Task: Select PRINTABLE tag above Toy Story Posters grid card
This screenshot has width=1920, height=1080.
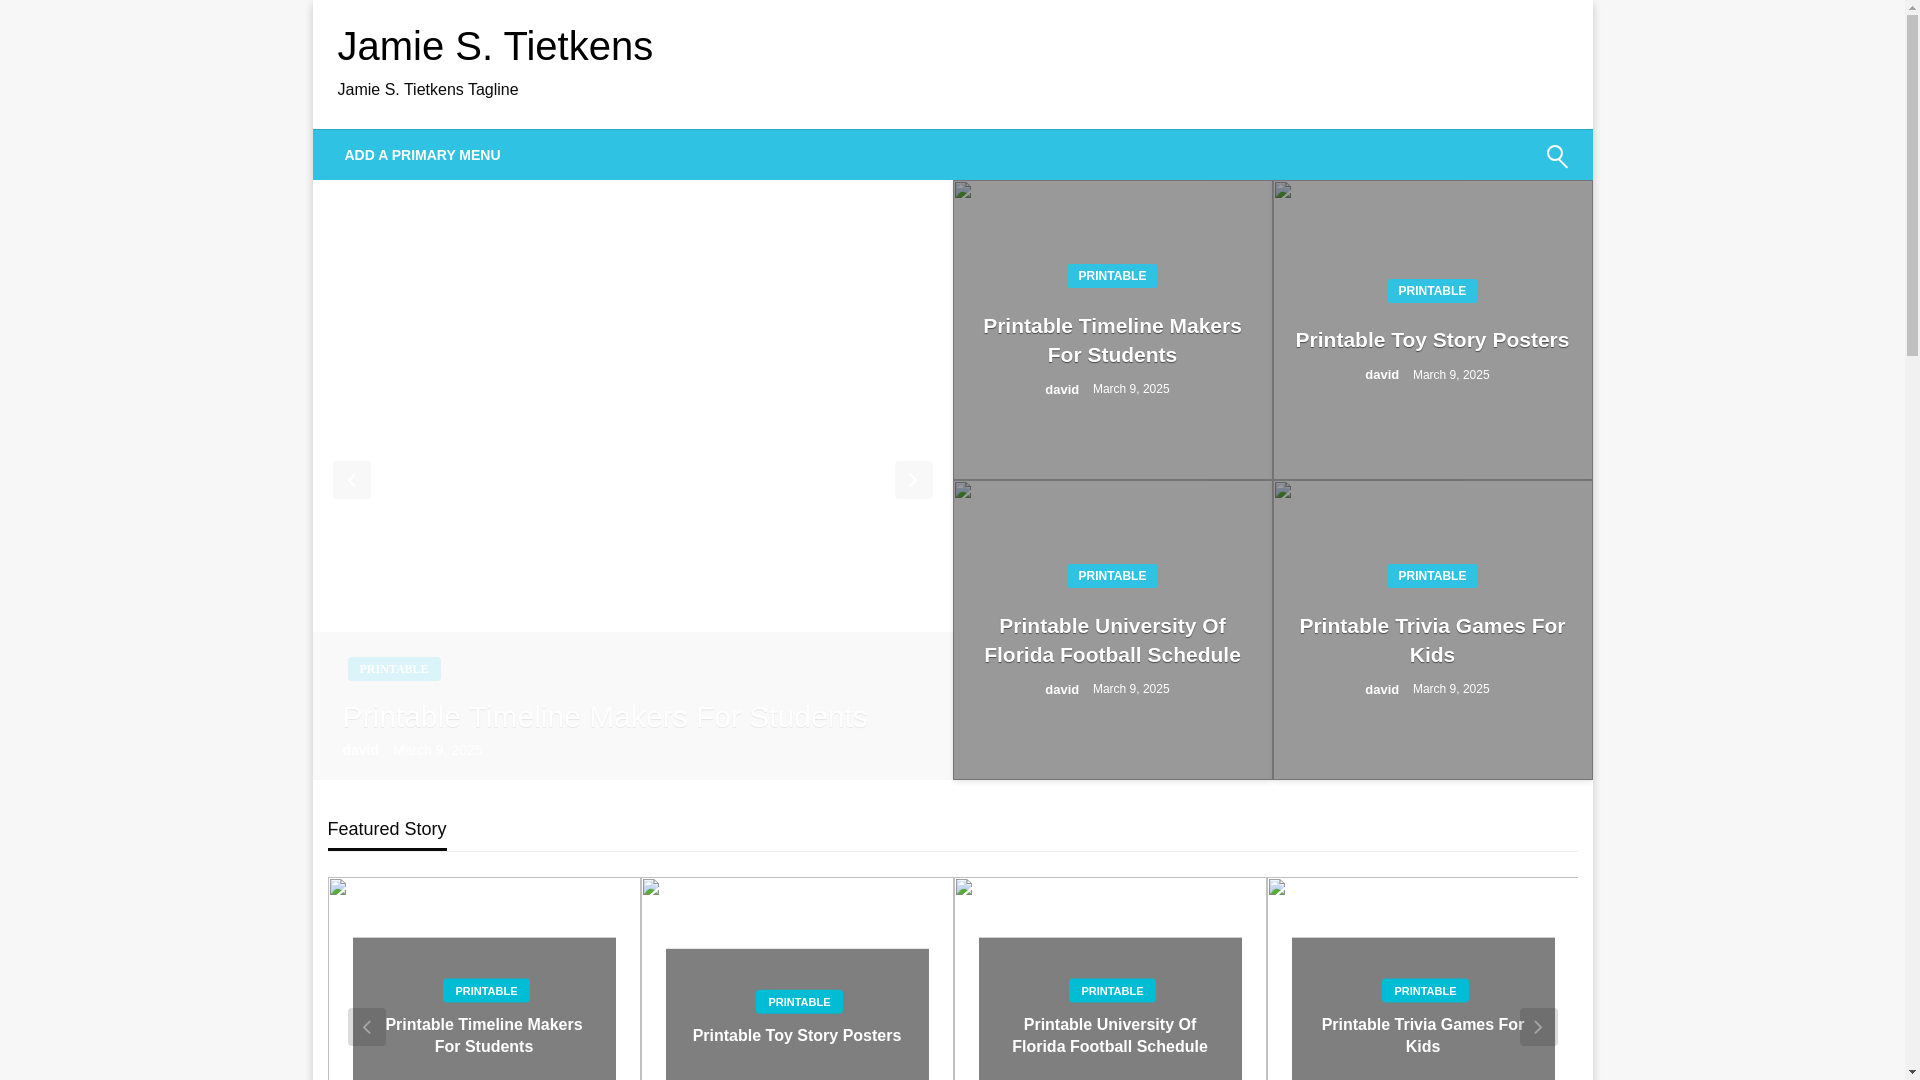Action: click(1432, 291)
